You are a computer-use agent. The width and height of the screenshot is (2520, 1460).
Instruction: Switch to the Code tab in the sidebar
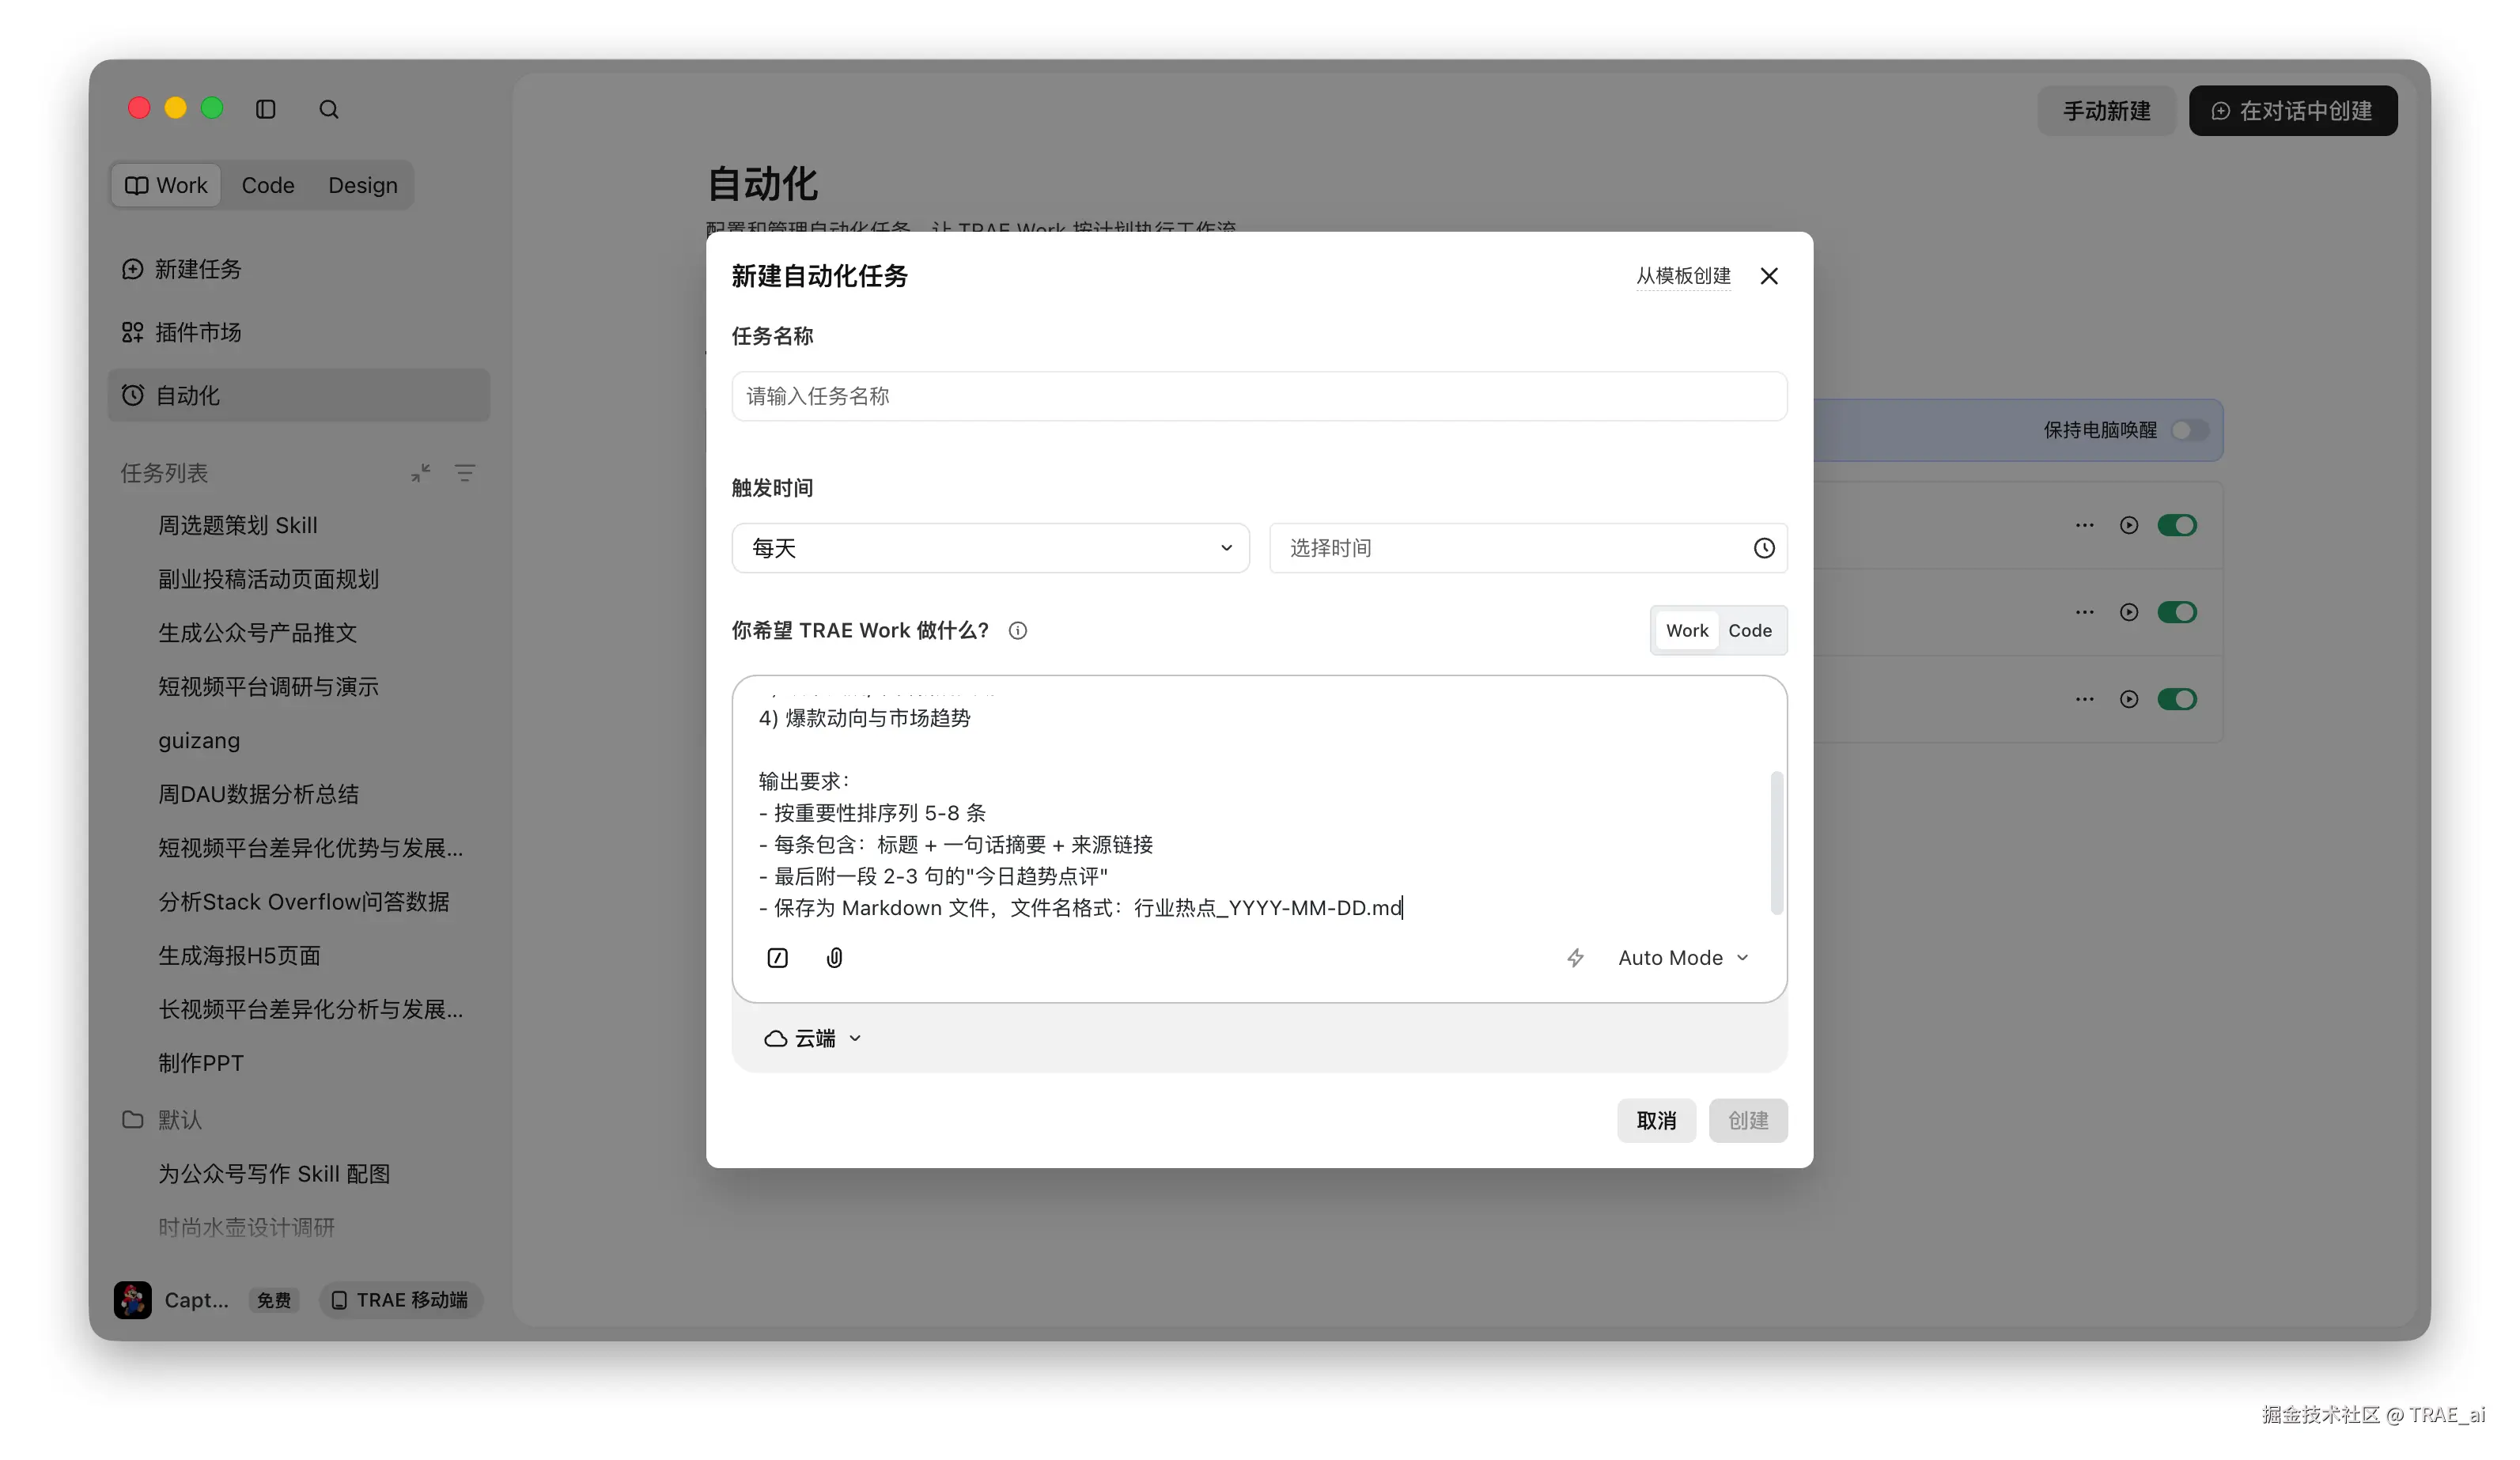tap(268, 185)
